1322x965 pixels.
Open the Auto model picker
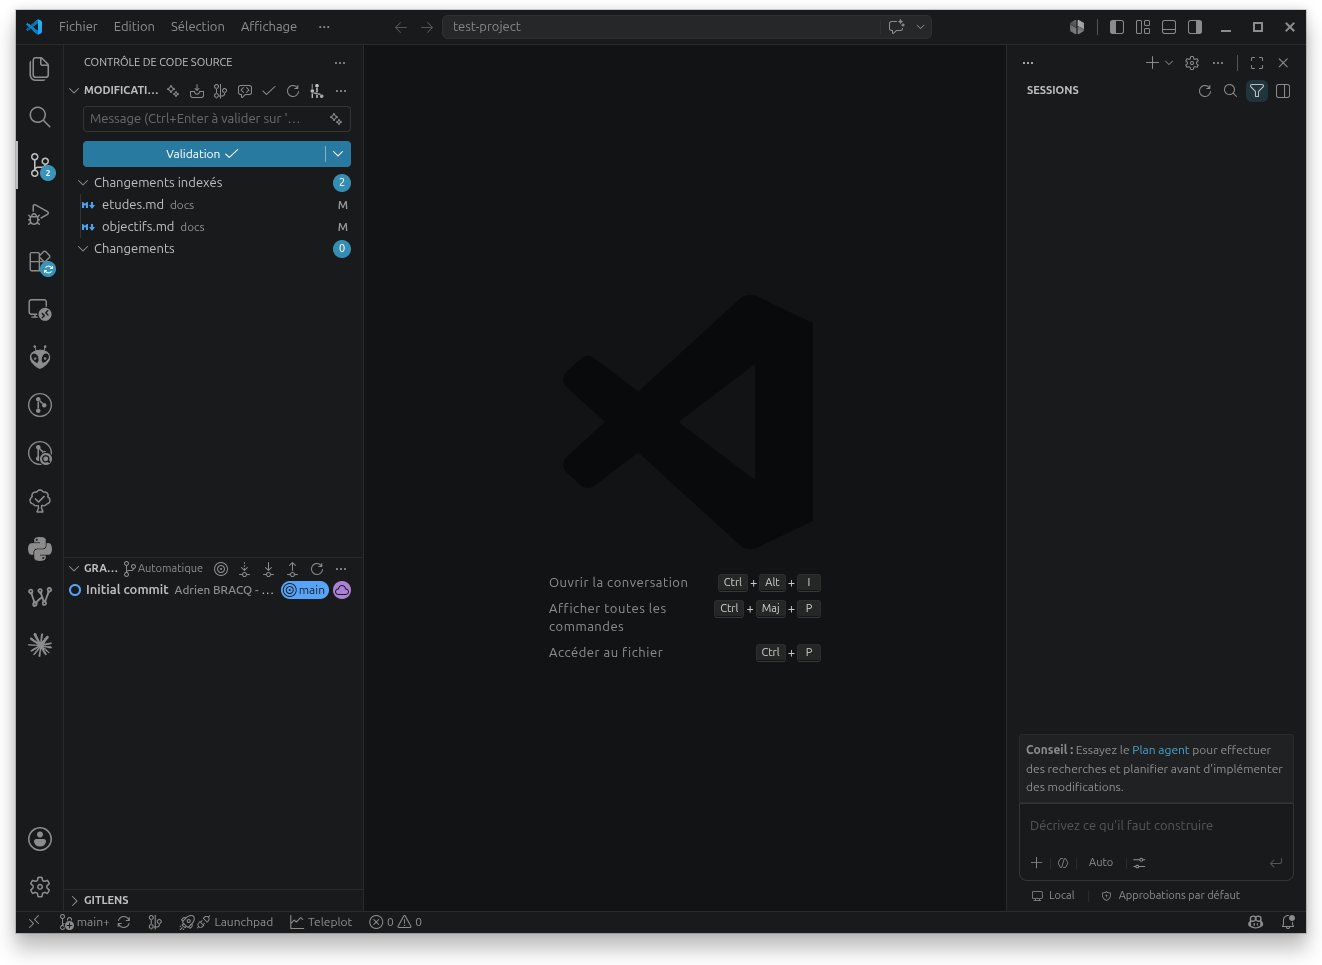click(x=1101, y=863)
